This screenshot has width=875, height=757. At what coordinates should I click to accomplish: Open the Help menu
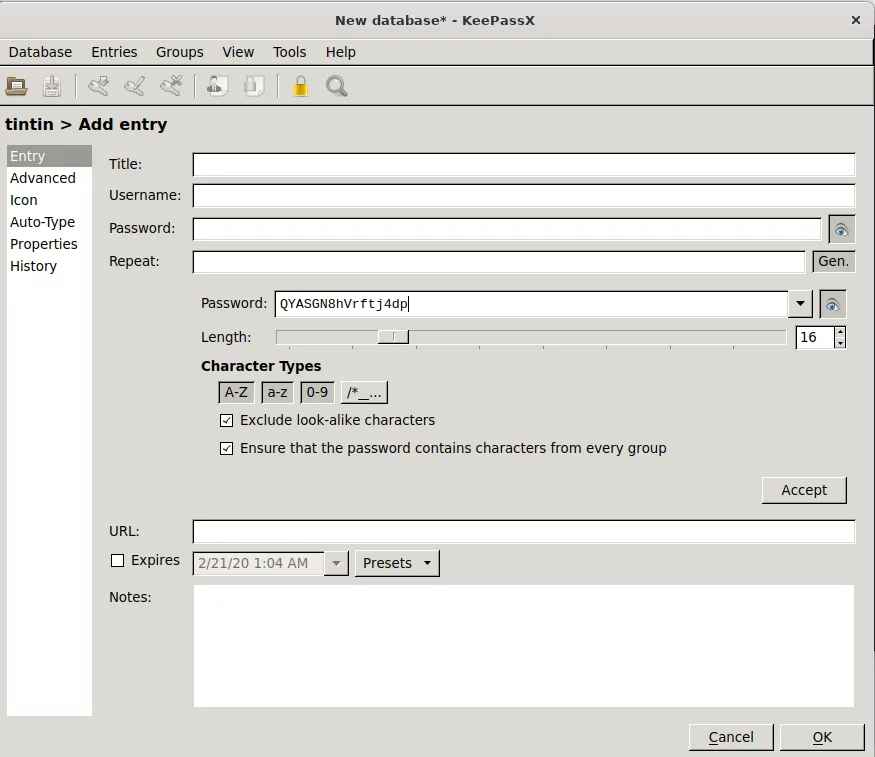[340, 52]
